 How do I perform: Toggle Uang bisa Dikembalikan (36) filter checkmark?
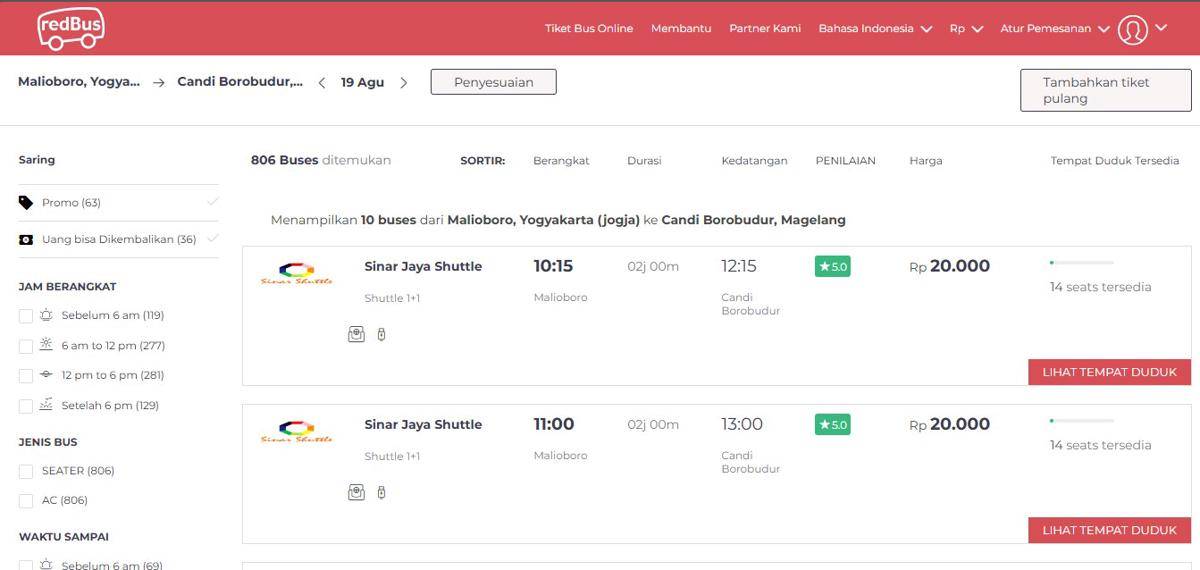pyautogui.click(x=212, y=239)
